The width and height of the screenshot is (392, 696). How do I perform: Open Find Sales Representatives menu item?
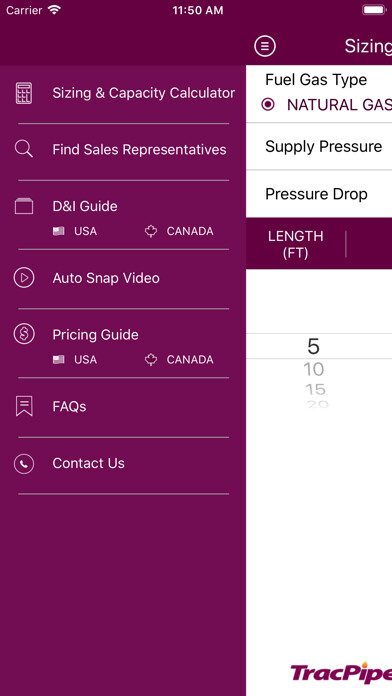(139, 150)
